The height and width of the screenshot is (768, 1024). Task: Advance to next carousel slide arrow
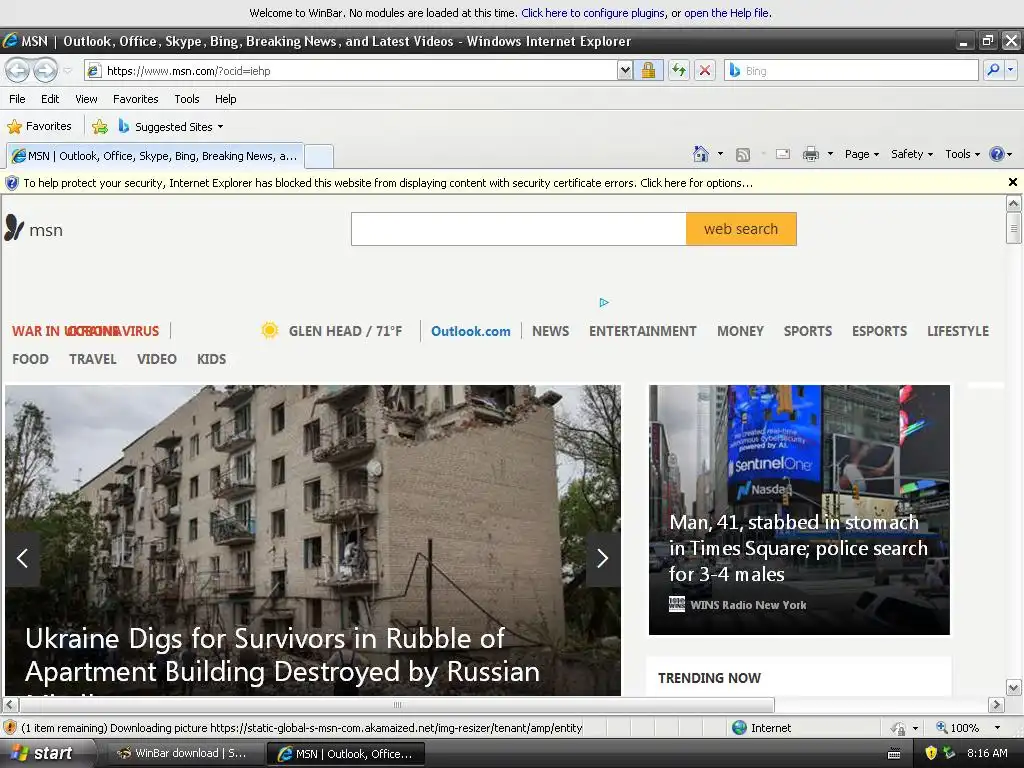point(603,558)
